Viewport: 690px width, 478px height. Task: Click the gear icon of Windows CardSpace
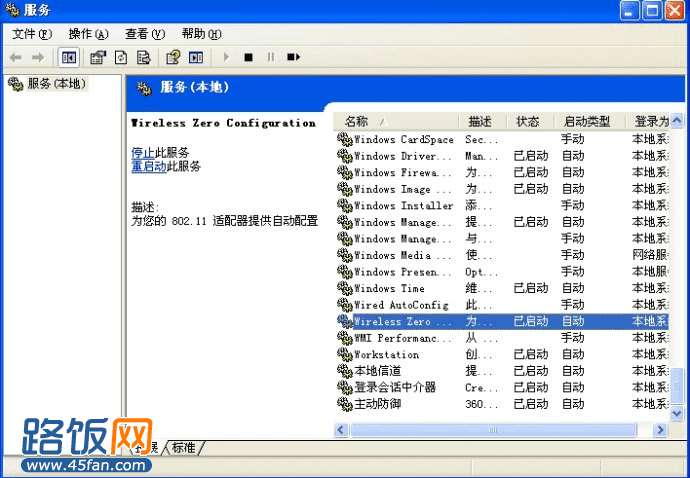tap(345, 140)
